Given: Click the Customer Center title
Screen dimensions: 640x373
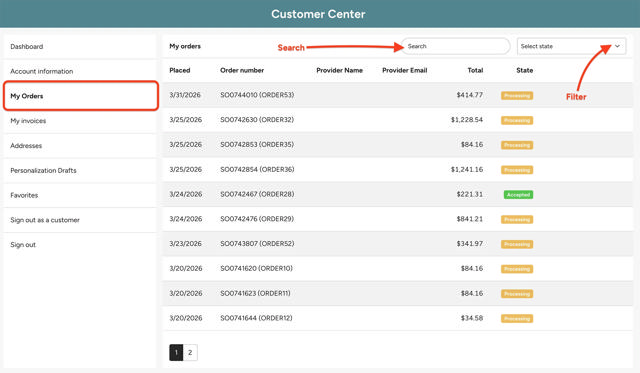Looking at the screenshot, I should tap(318, 14).
